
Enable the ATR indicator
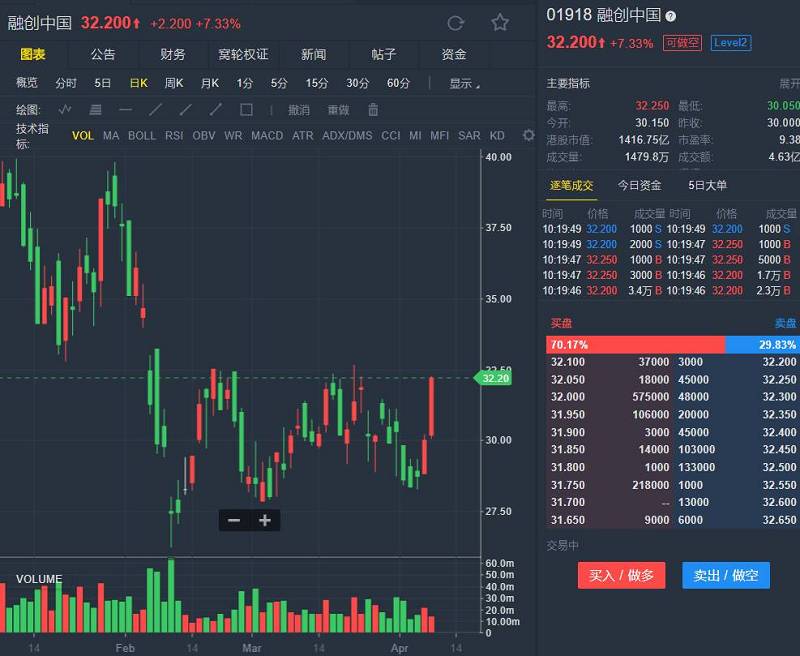pos(303,136)
